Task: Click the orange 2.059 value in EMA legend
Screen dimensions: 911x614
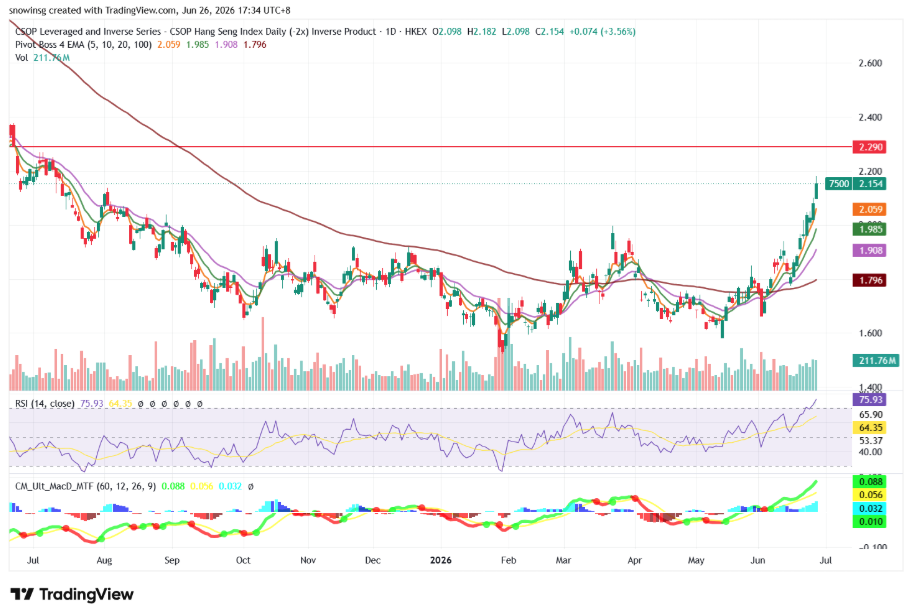Action: point(168,45)
